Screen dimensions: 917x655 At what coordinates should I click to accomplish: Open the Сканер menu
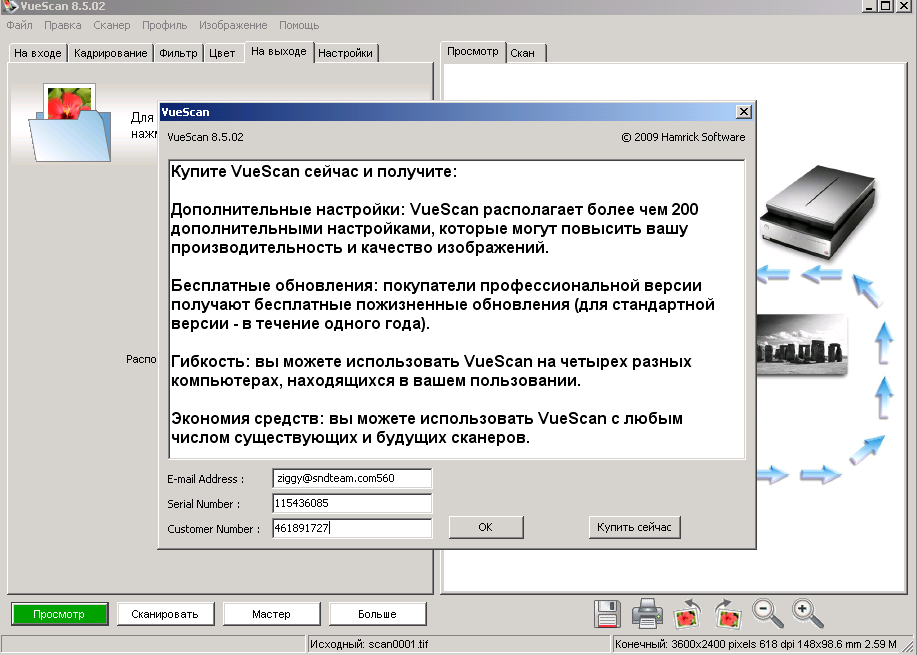(x=112, y=25)
